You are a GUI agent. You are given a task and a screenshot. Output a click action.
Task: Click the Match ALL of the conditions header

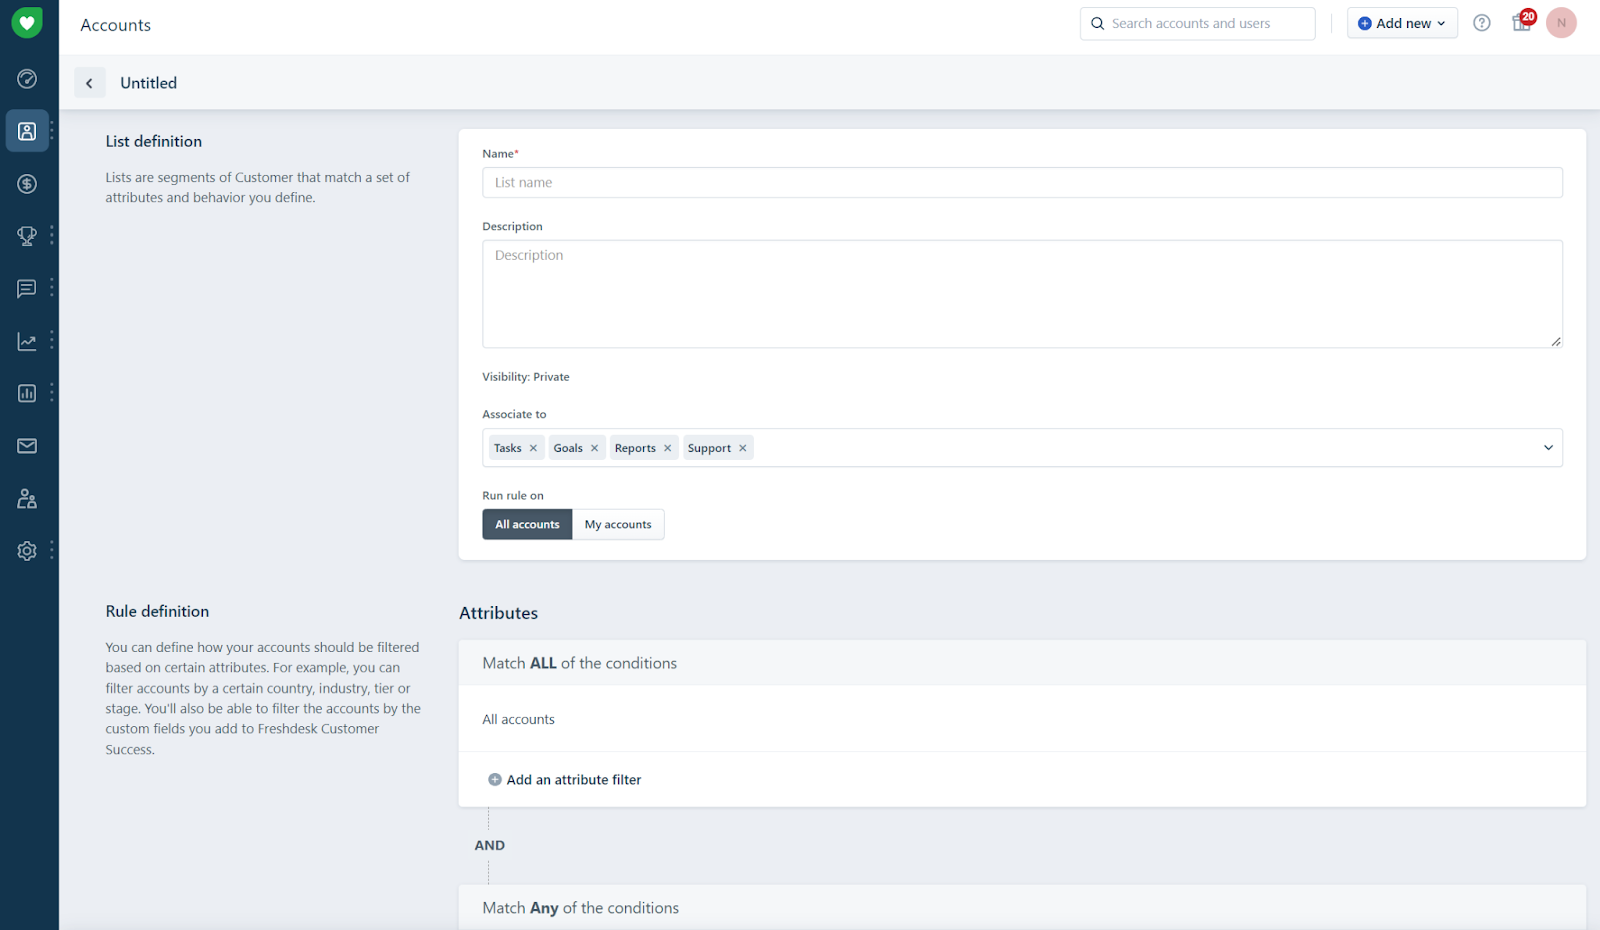coord(580,663)
